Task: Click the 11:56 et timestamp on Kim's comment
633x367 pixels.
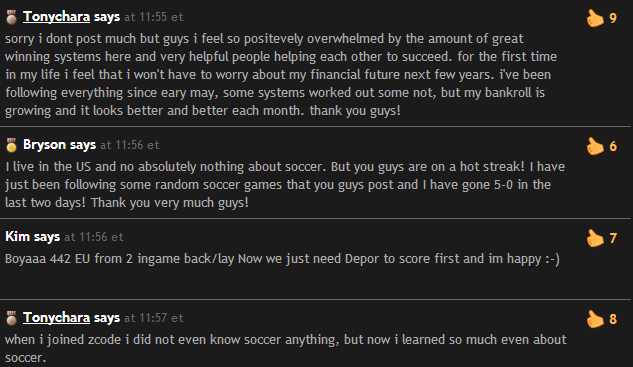Action: (94, 237)
